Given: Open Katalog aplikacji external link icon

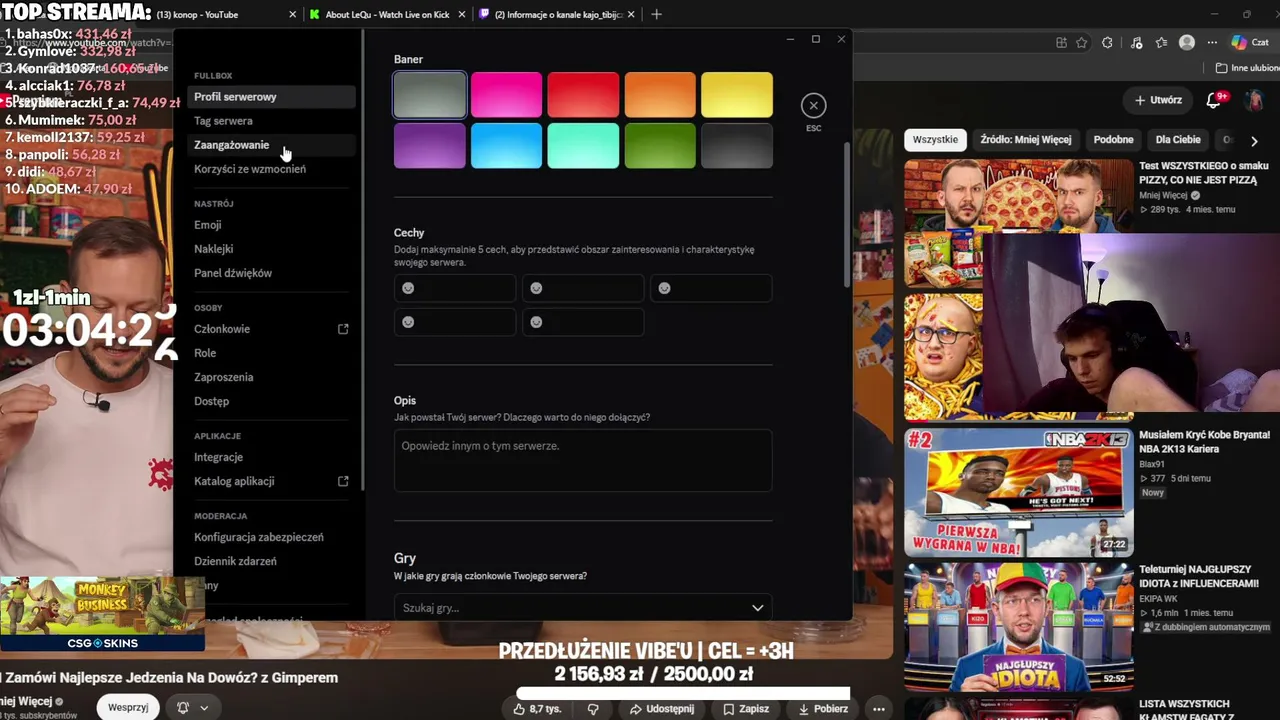Looking at the screenshot, I should pos(343,481).
